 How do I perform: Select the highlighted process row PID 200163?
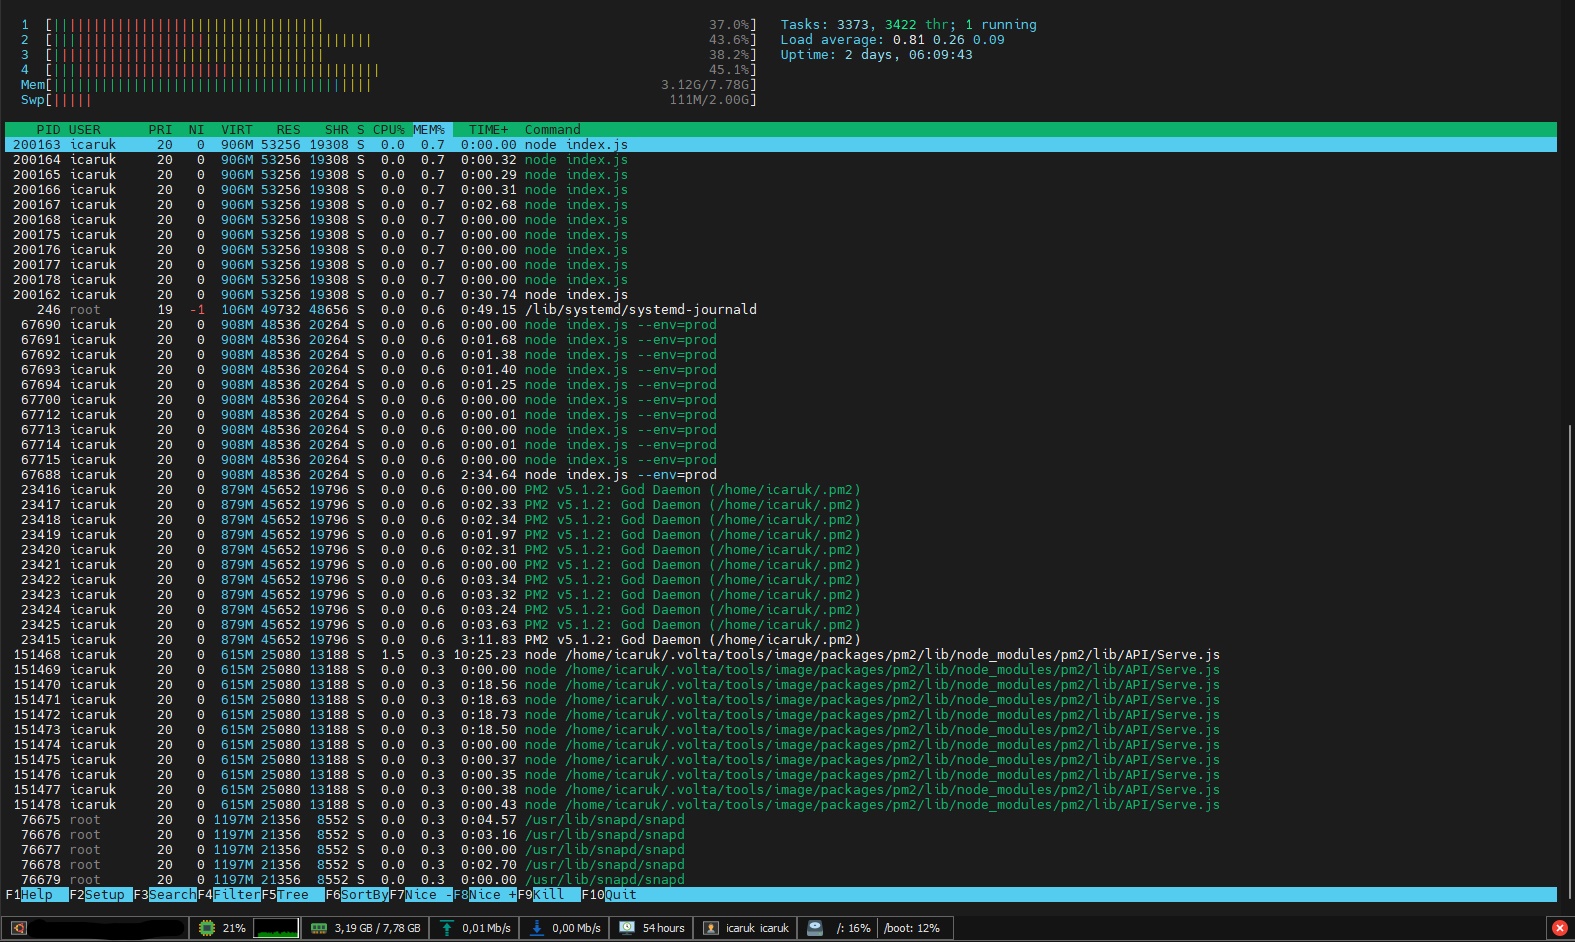(781, 145)
